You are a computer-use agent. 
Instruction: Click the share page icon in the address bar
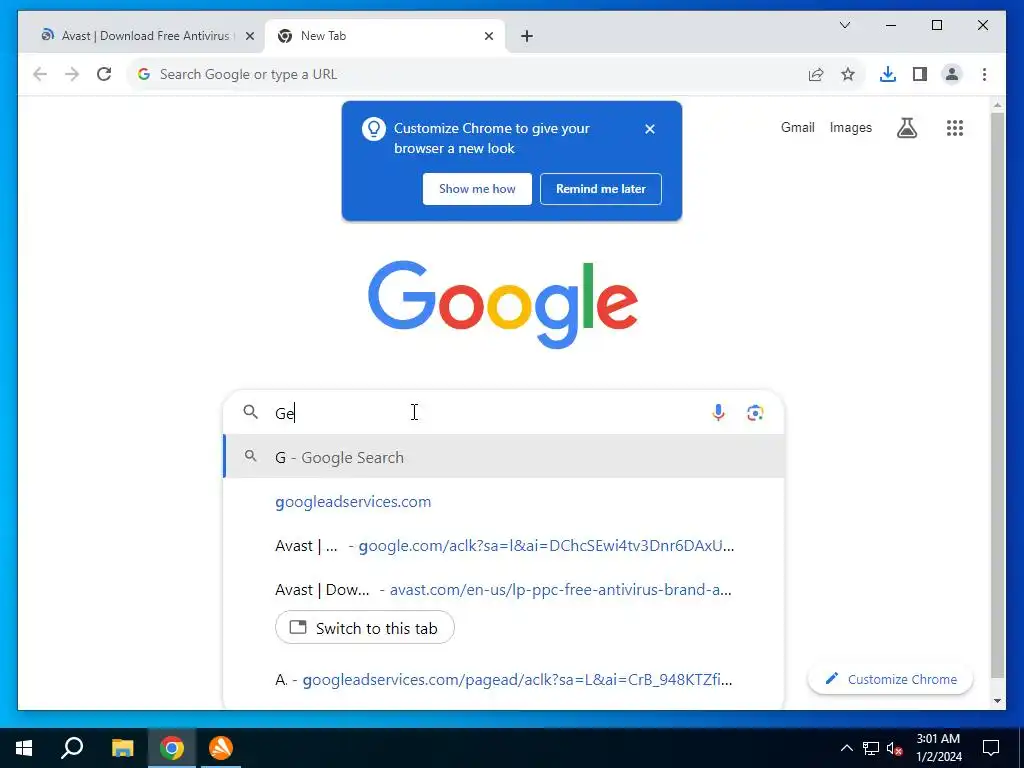point(816,74)
